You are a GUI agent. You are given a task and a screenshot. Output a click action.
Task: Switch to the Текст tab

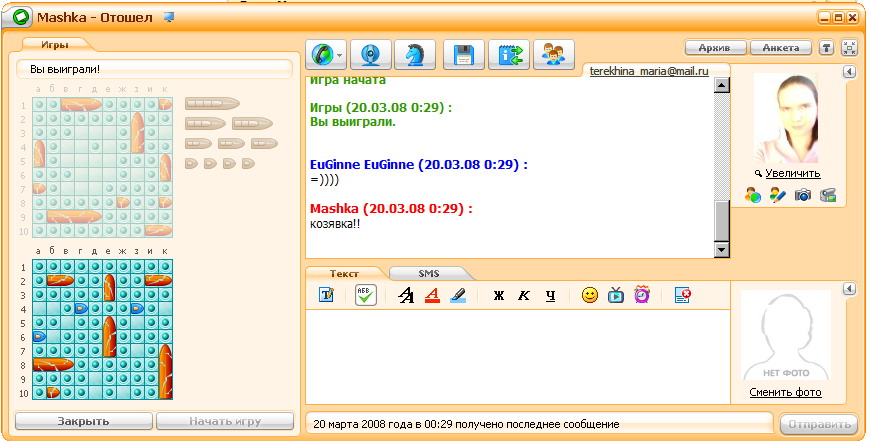(344, 273)
